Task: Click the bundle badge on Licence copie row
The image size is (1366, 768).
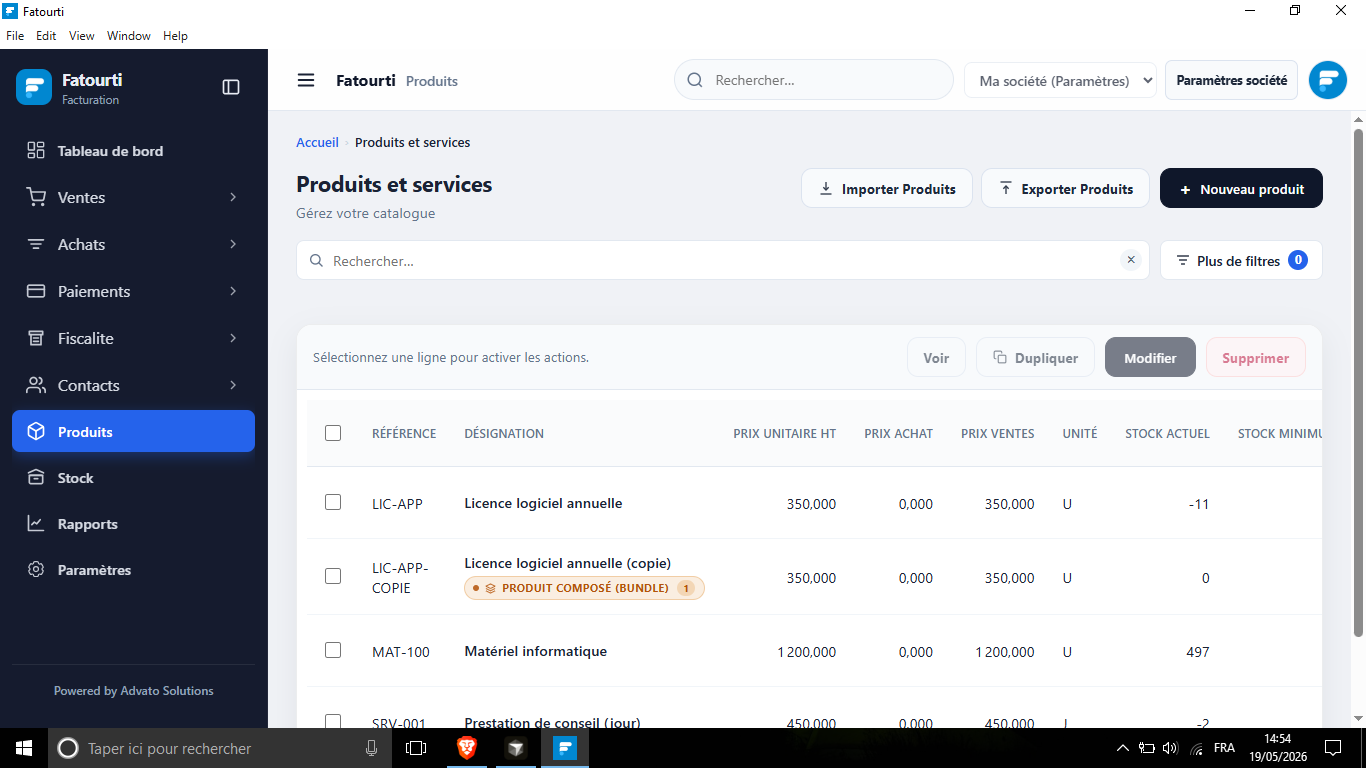Action: click(x=584, y=588)
